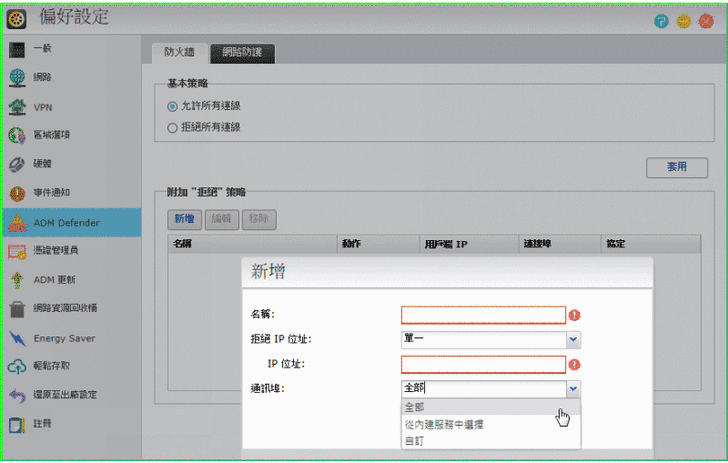
Task: Switch to the 網路防護 tab
Action: click(242, 52)
